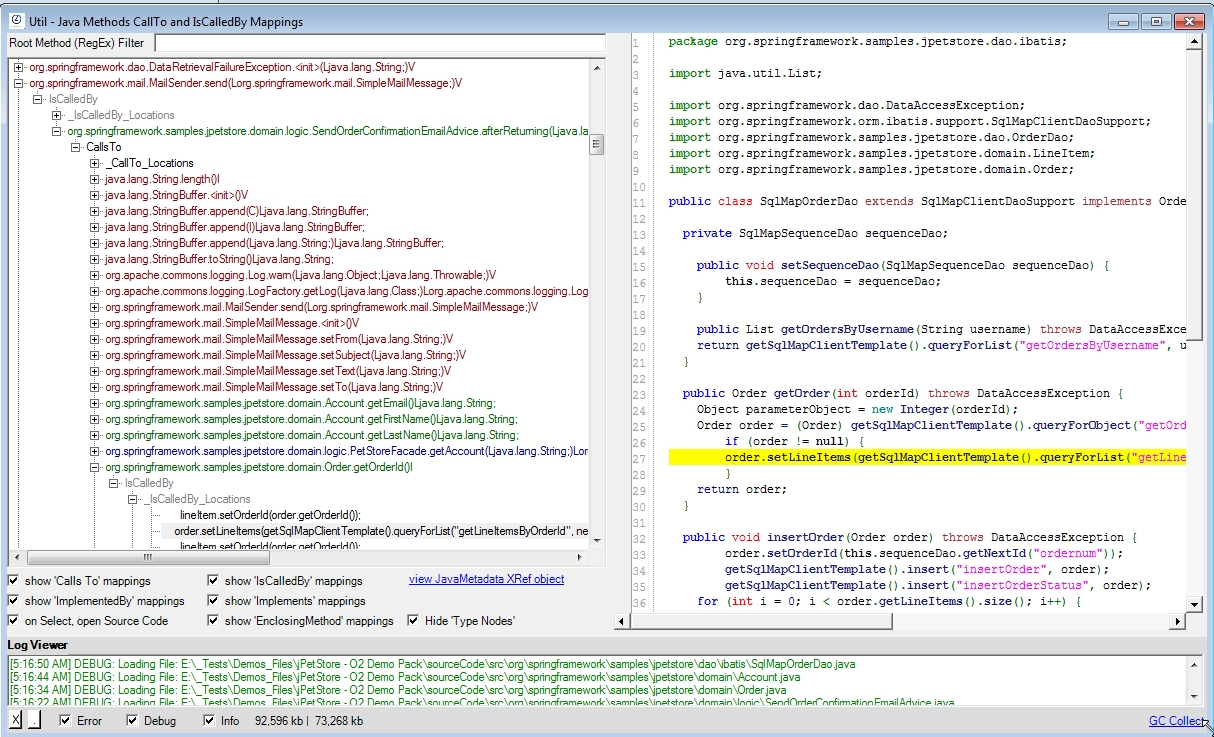Screen dimensions: 1214x737
Task: Select the SimpleMailMessage.setText tree row
Action: tap(278, 371)
